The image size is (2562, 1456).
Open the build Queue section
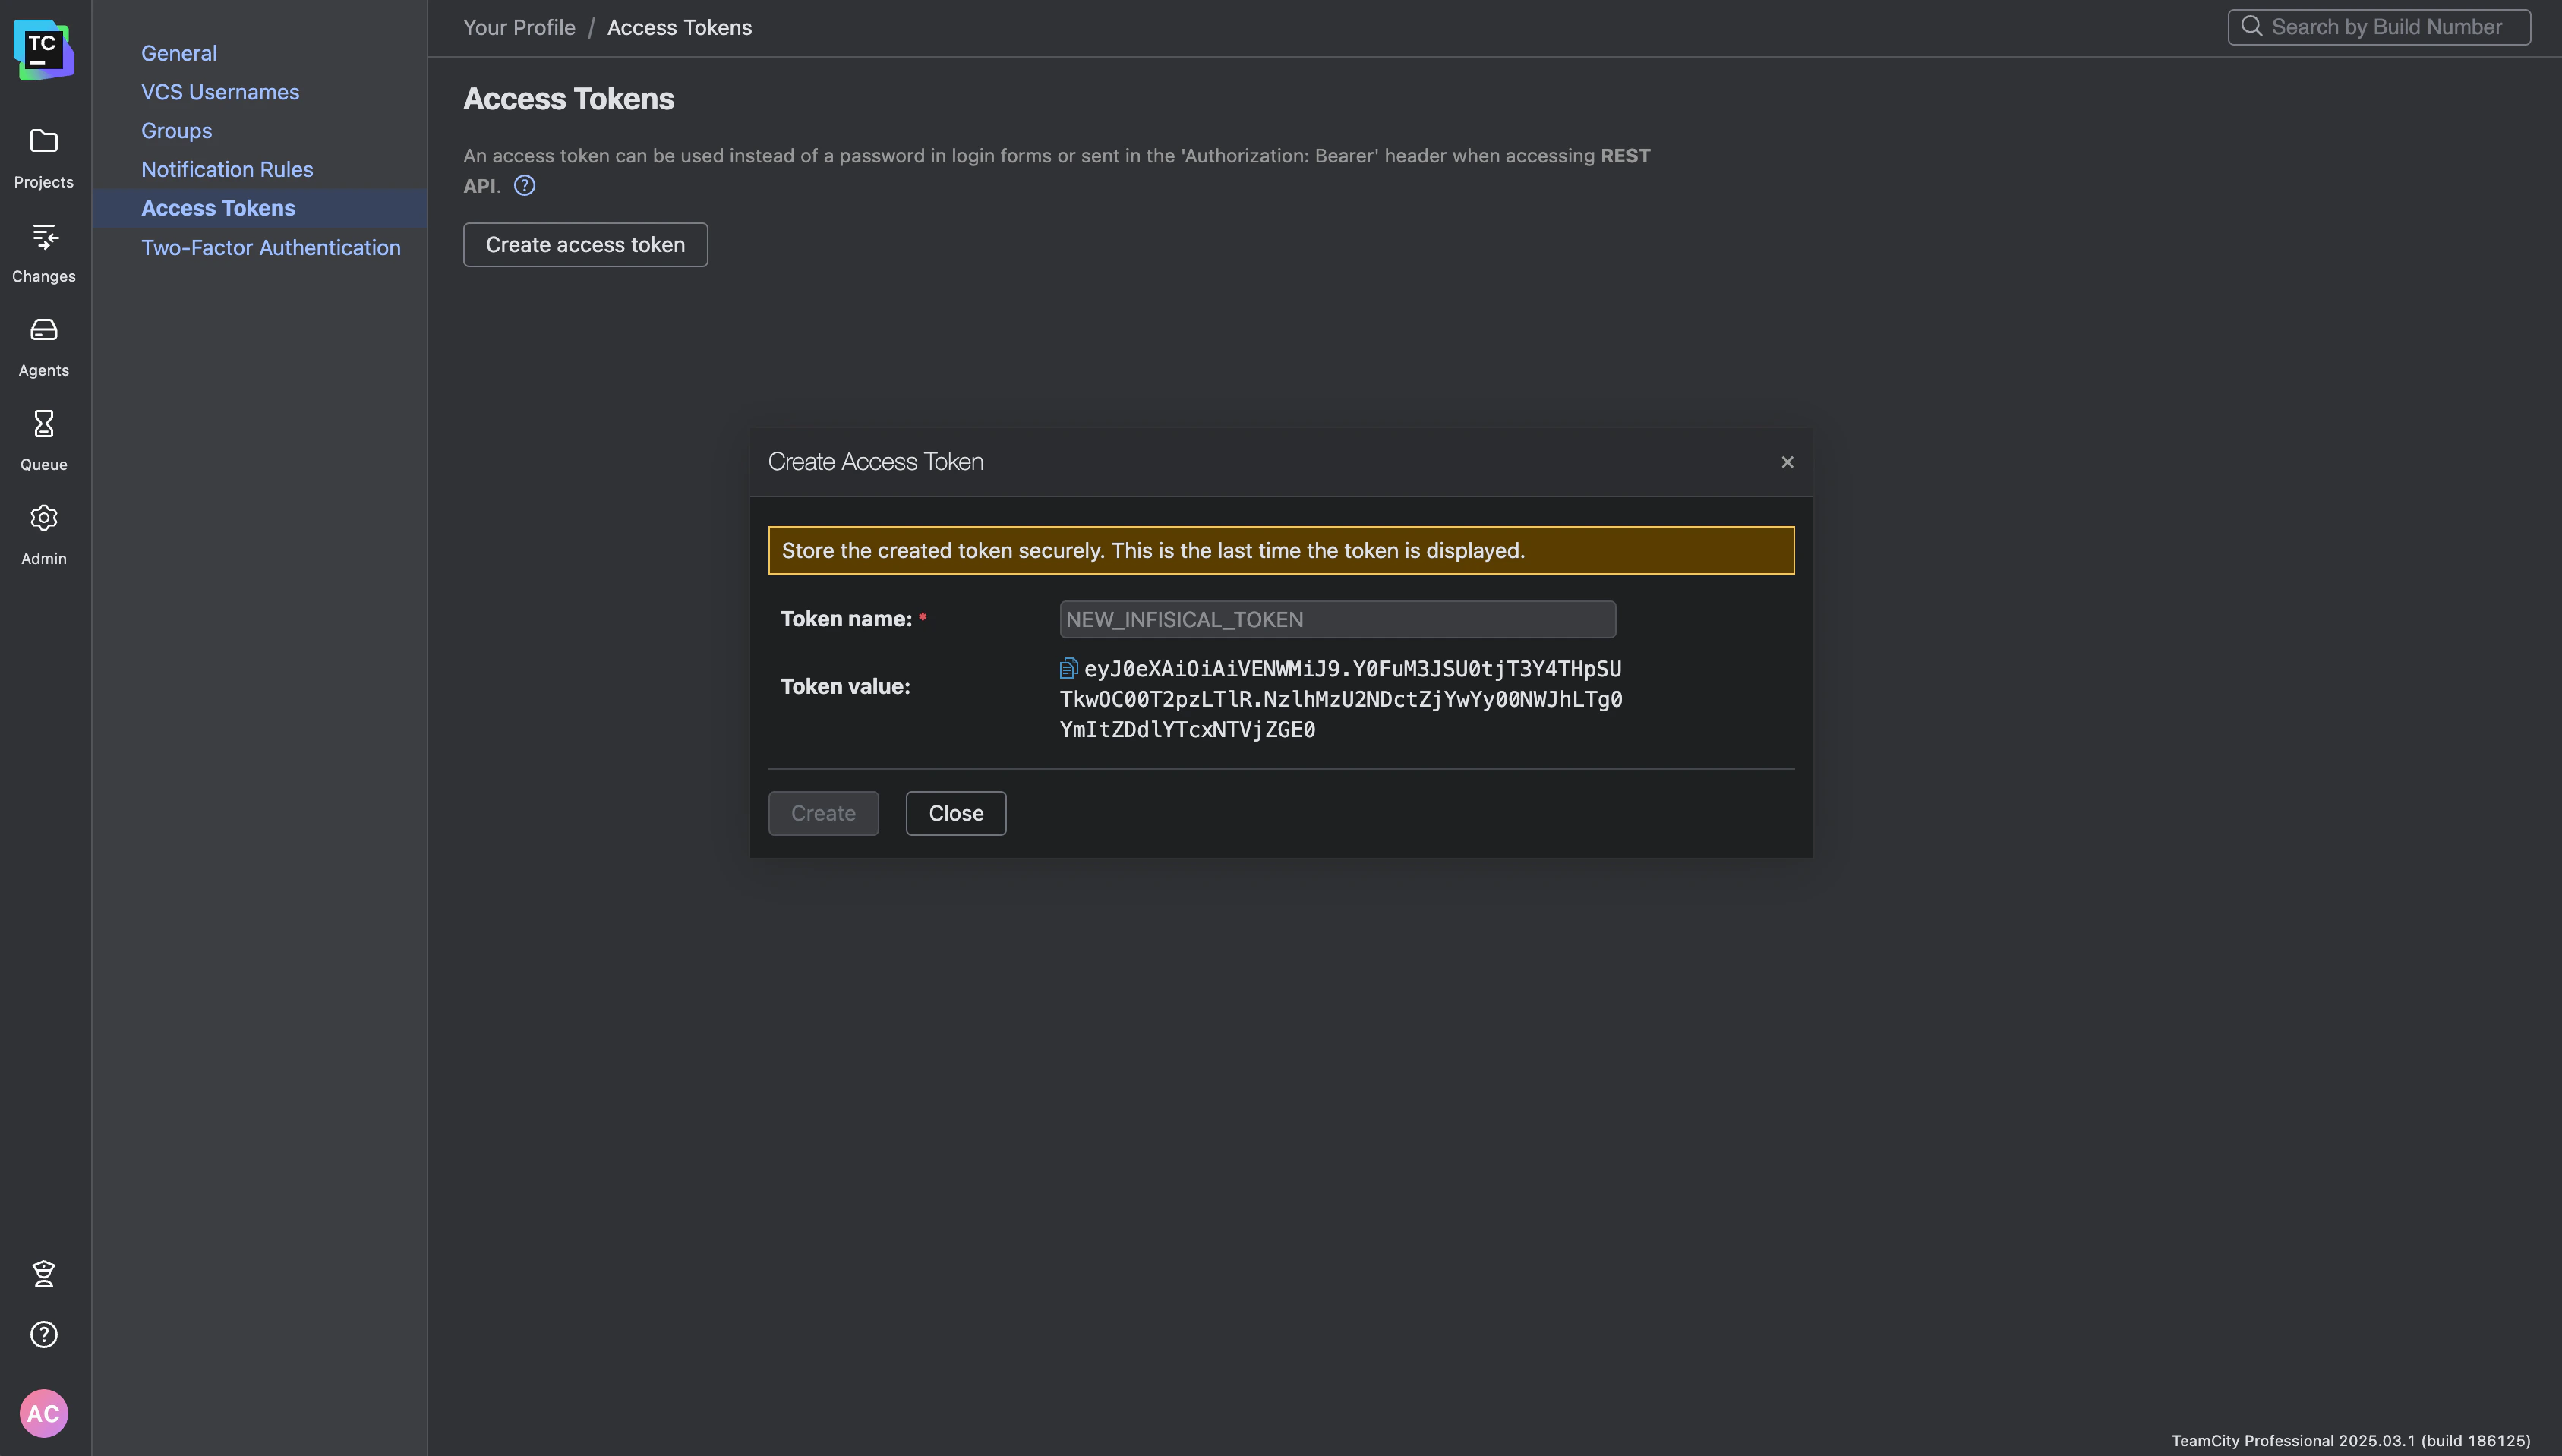(43, 440)
